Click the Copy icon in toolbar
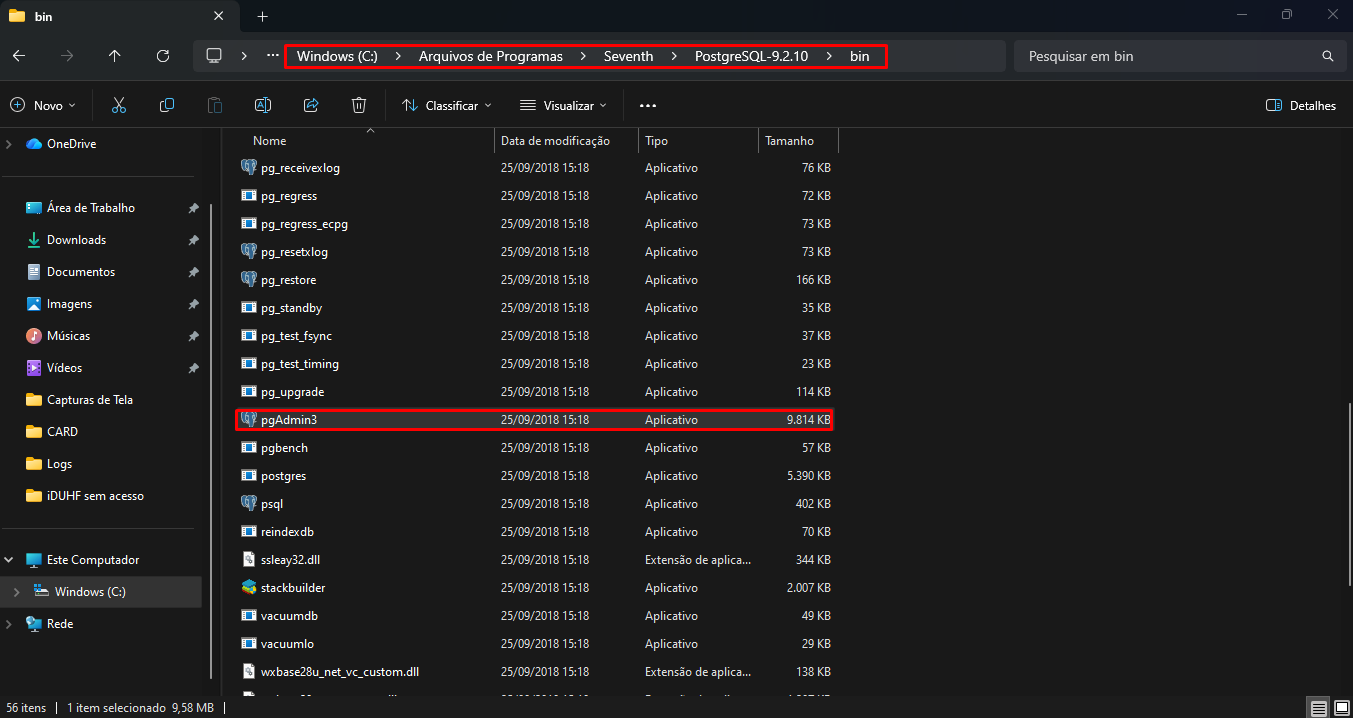 (x=167, y=105)
